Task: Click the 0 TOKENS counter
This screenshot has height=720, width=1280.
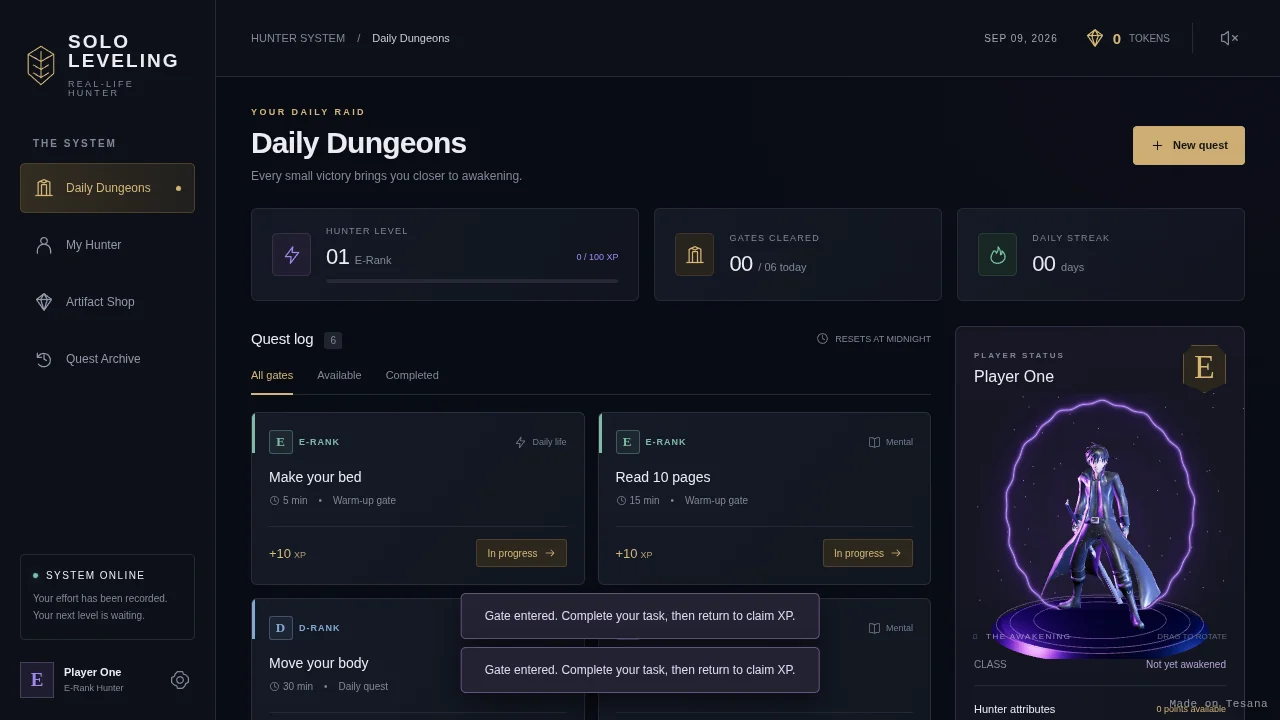Action: pos(1141,38)
